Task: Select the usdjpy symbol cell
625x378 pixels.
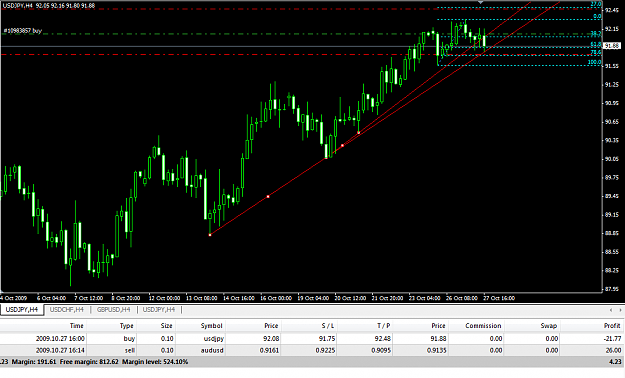Action: (213, 339)
